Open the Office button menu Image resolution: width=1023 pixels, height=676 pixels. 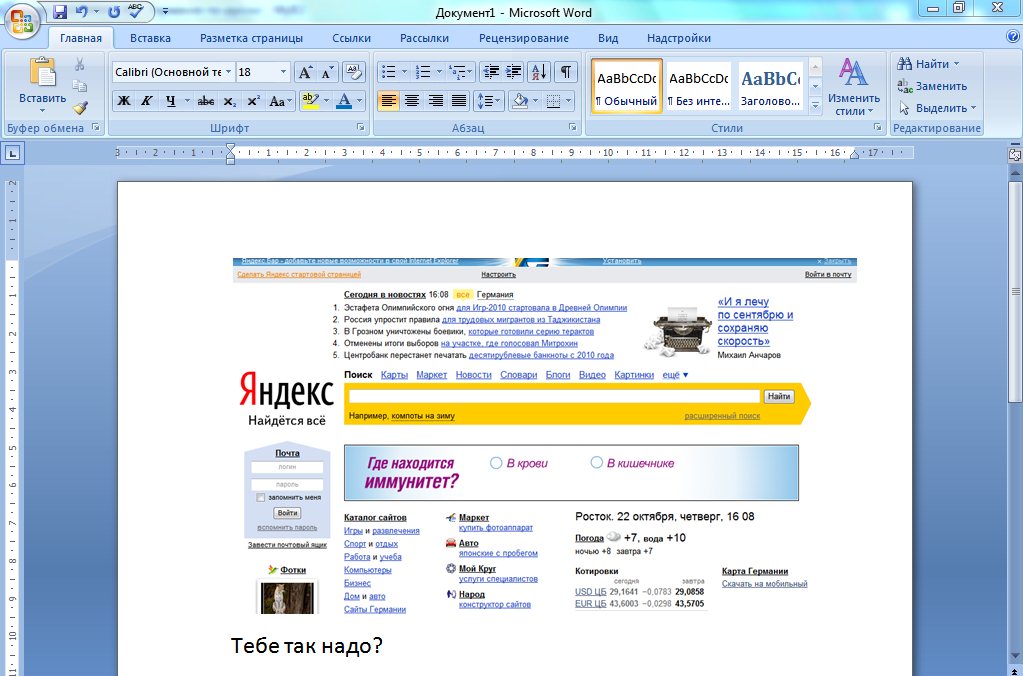[22, 20]
